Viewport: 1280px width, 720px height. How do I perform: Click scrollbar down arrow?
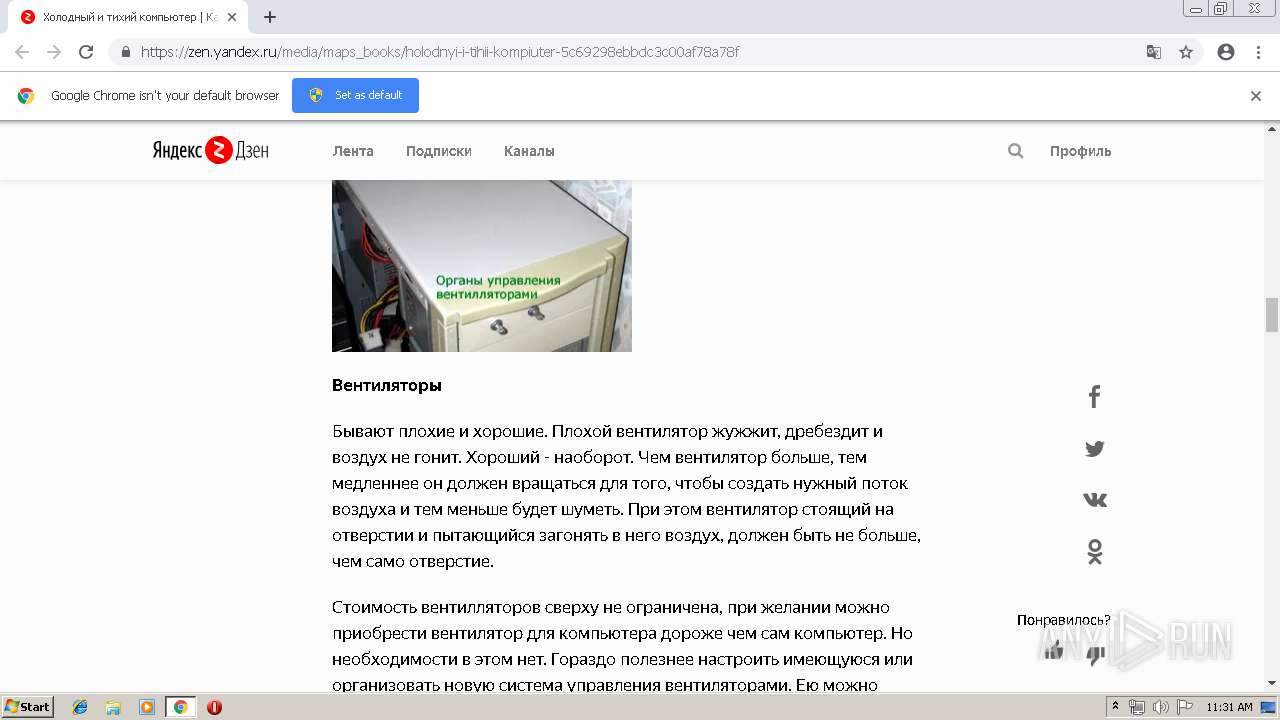coord(1272,683)
